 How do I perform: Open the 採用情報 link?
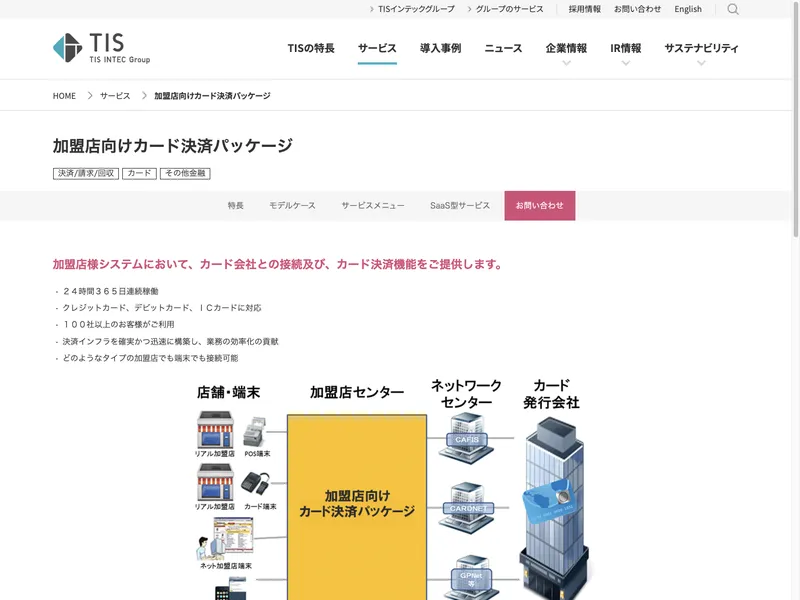click(585, 9)
